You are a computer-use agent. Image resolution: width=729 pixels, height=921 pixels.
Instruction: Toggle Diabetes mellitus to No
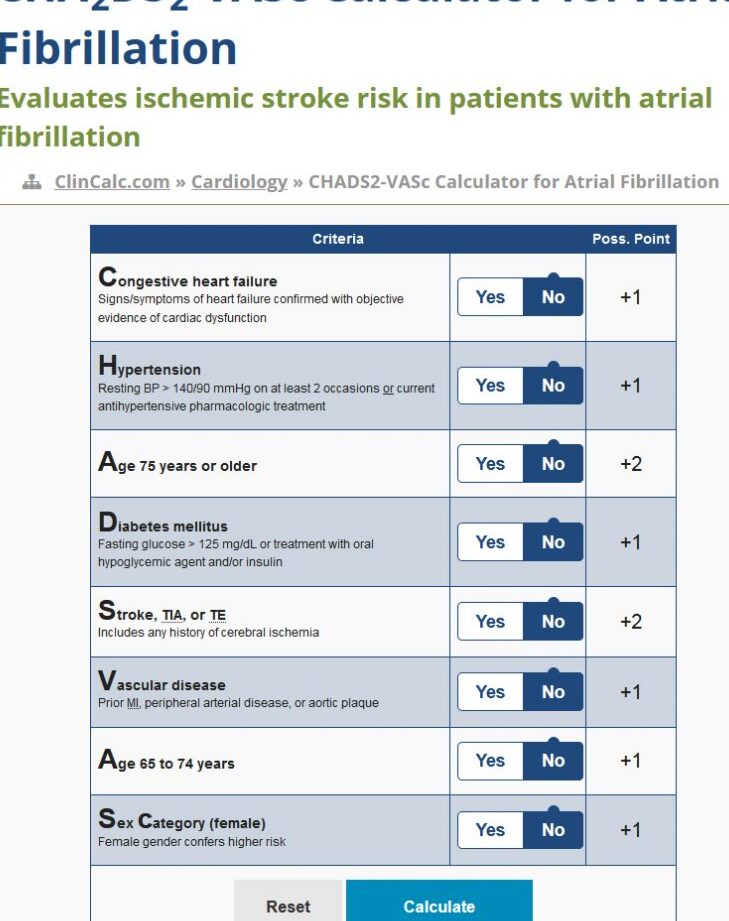[x=553, y=542]
